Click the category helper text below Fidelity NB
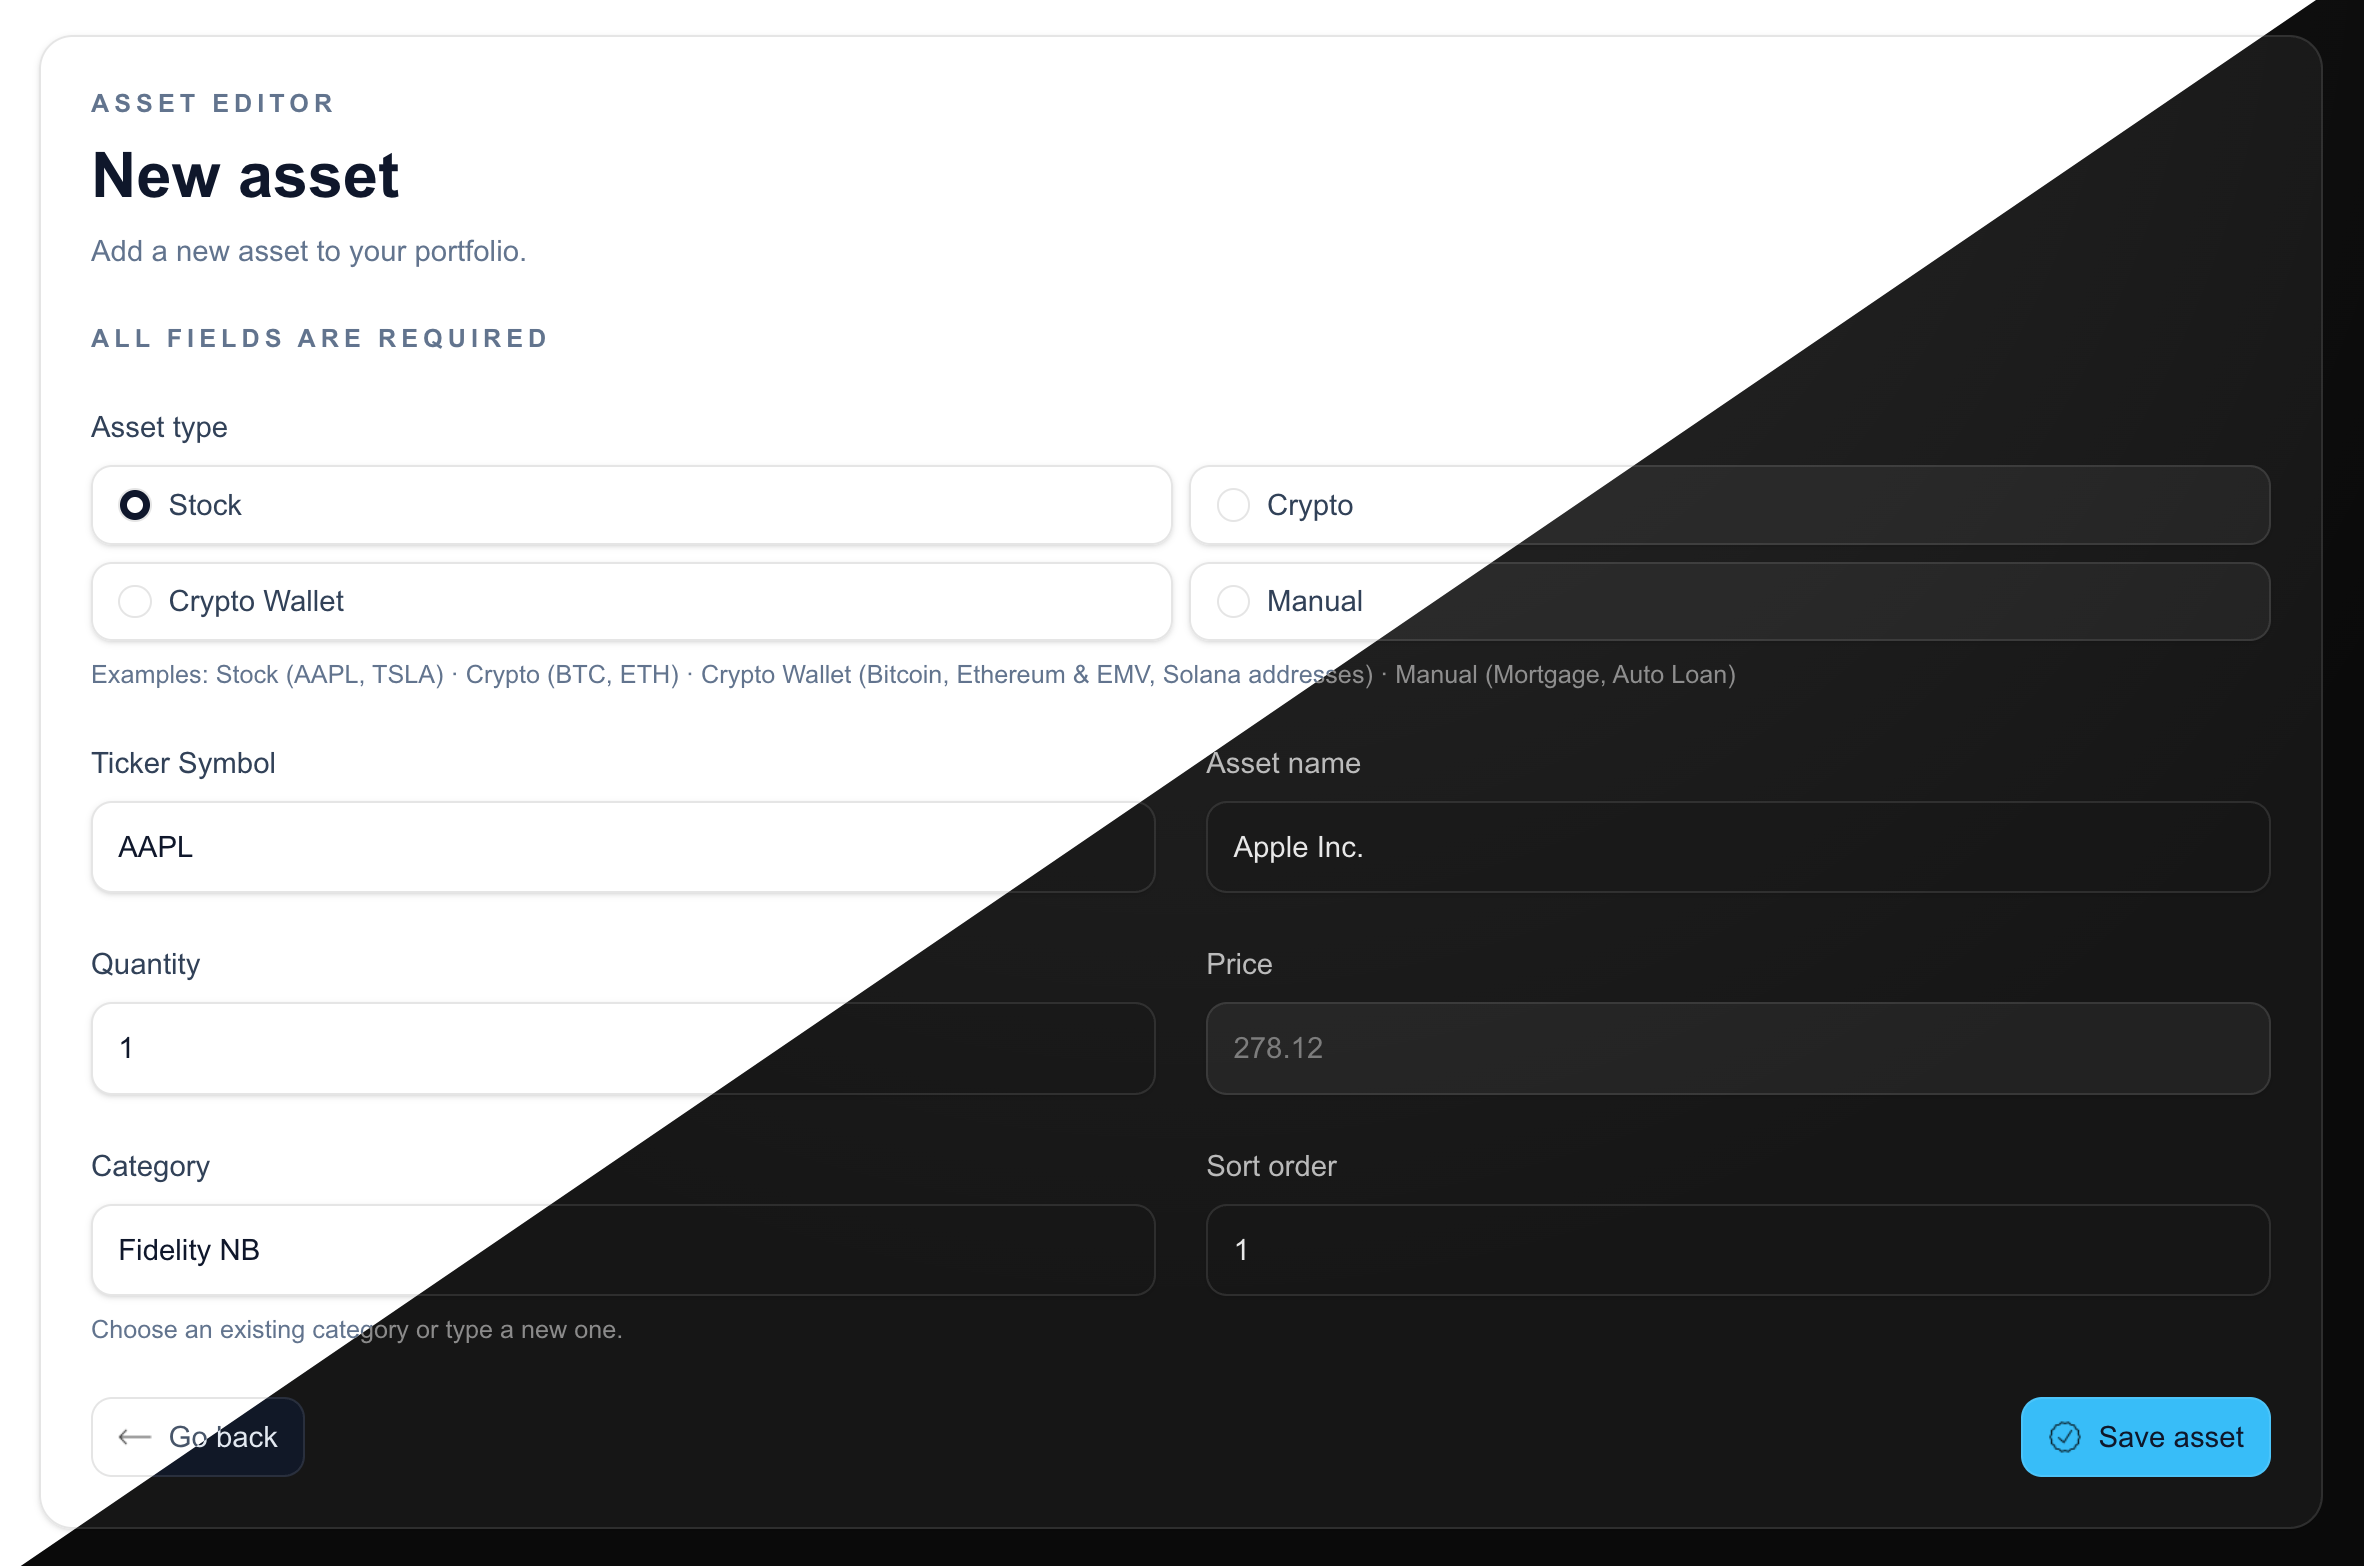Screen dimensions: 2364x1566 pyautogui.click(x=356, y=1330)
